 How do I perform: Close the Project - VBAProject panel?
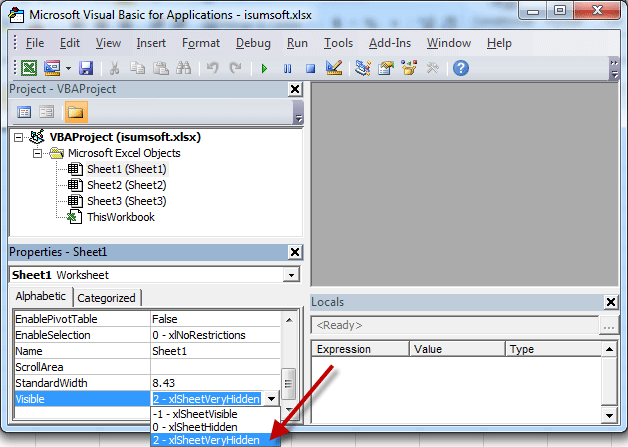click(x=295, y=89)
